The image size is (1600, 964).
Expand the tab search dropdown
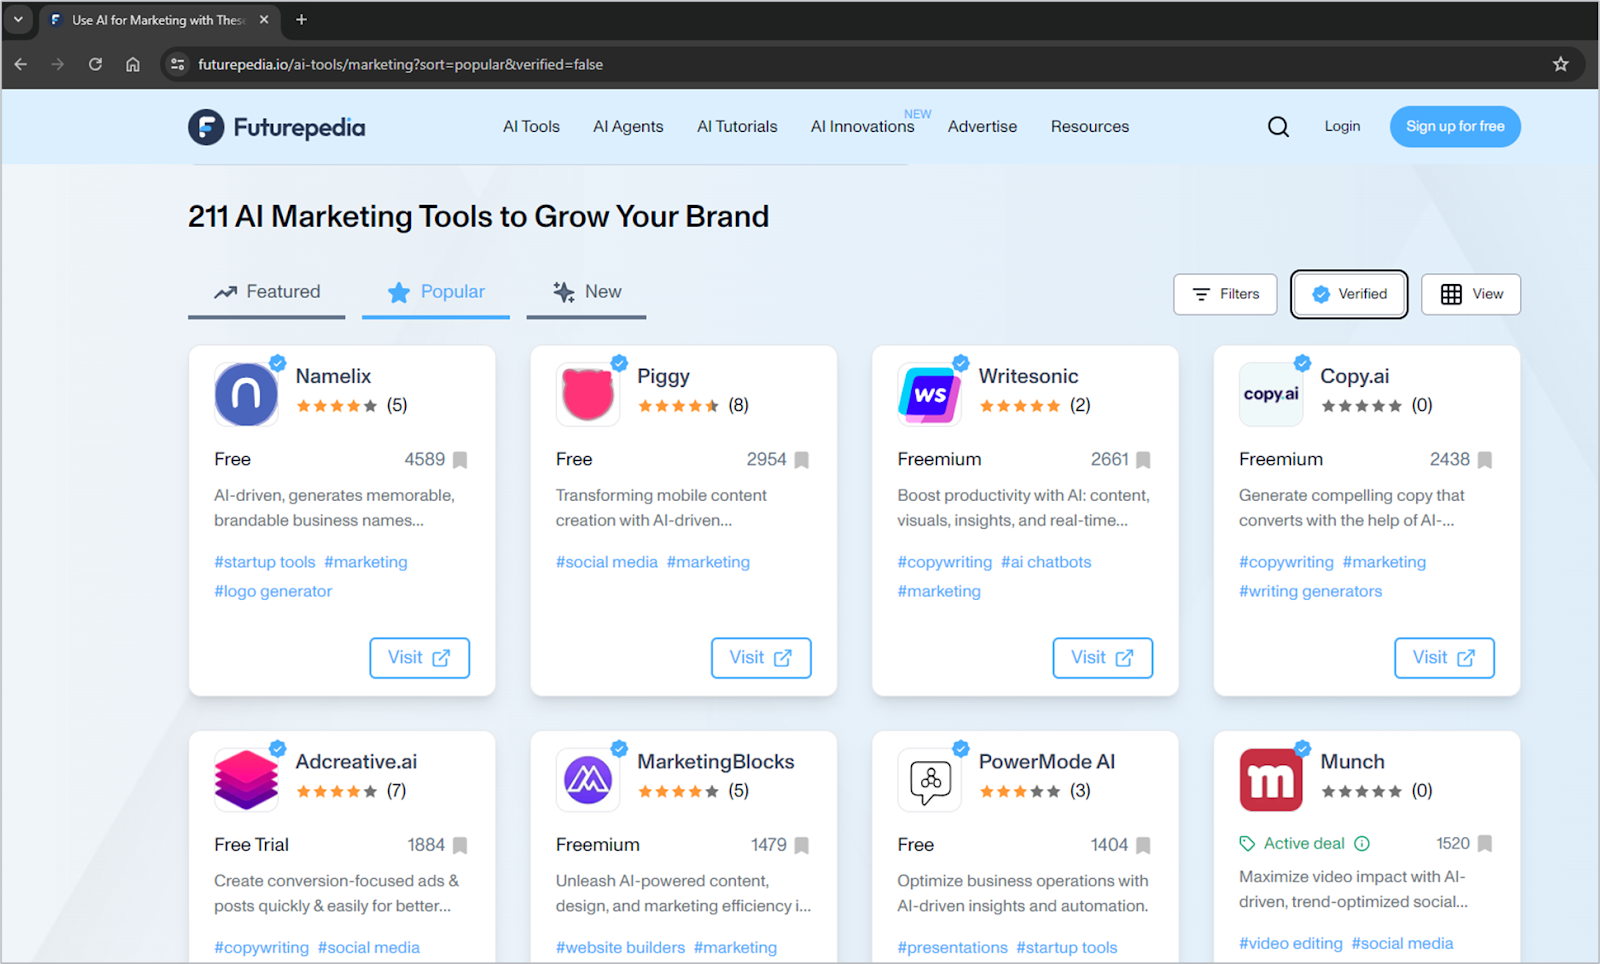pos(18,19)
